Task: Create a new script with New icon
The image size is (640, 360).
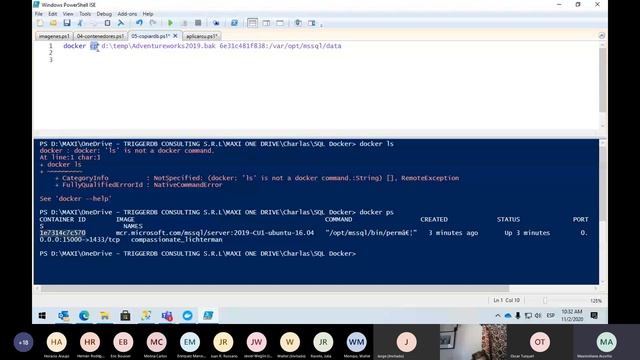Action: point(40,23)
